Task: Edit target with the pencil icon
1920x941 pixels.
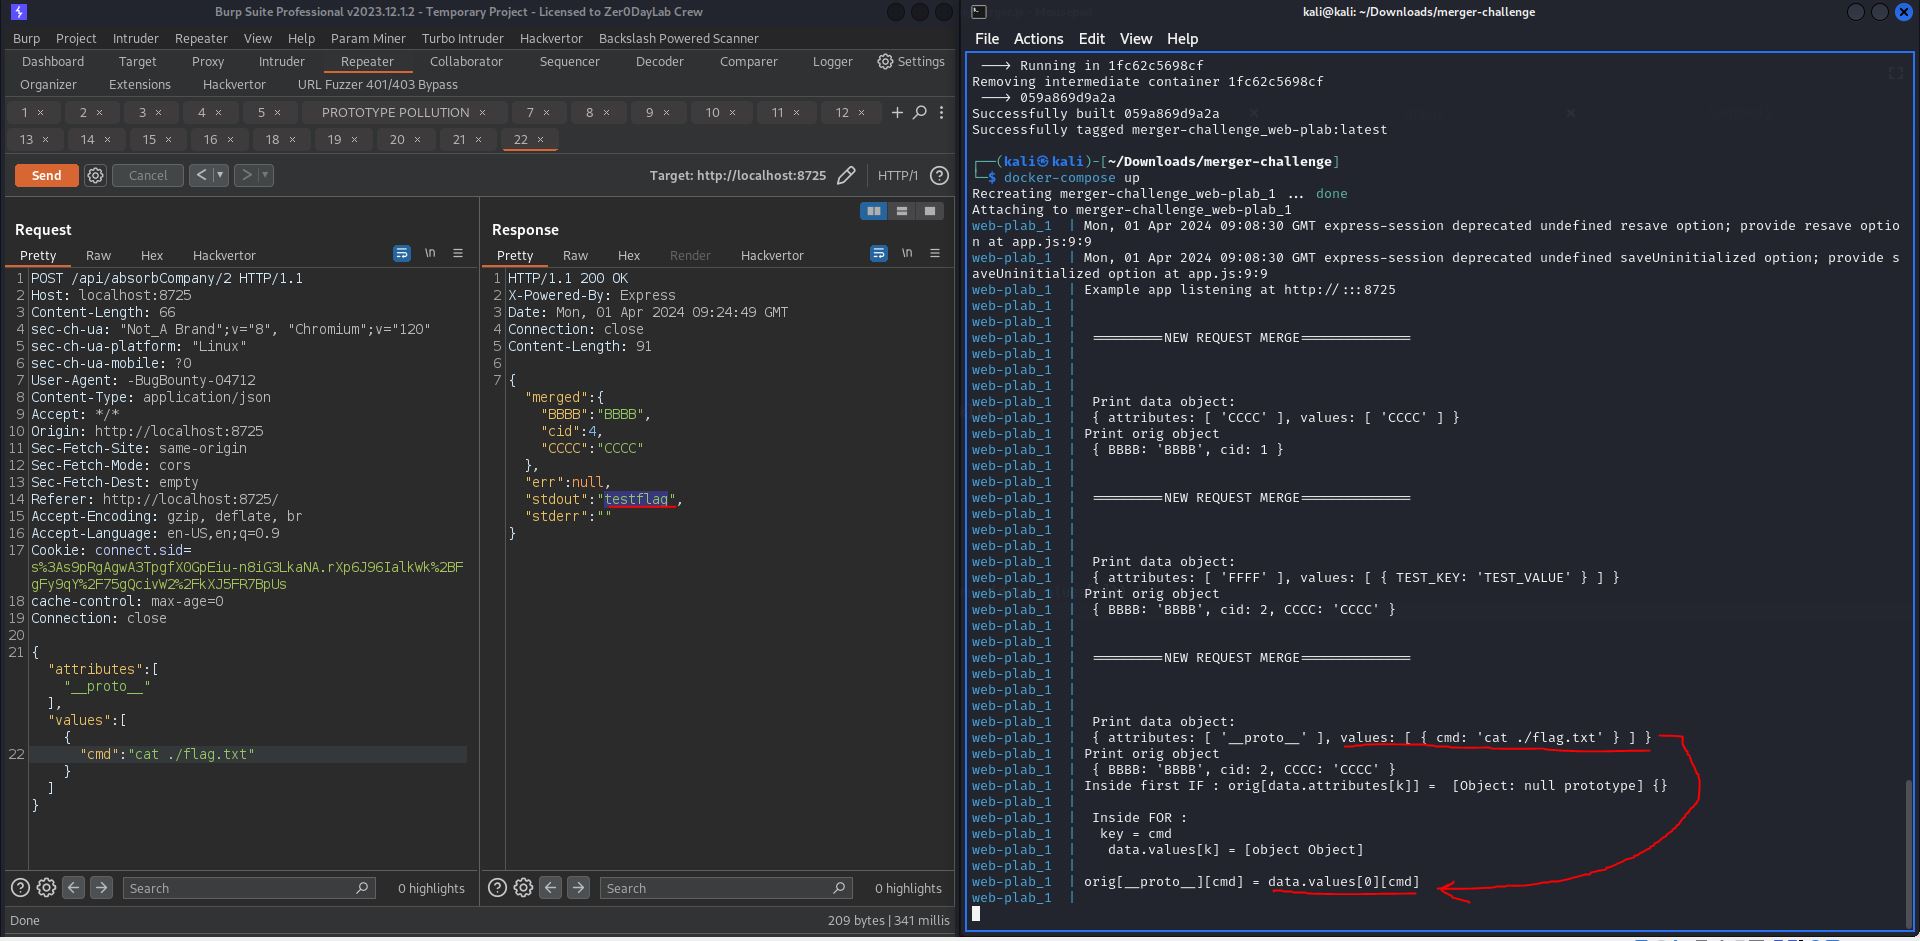Action: coord(846,175)
